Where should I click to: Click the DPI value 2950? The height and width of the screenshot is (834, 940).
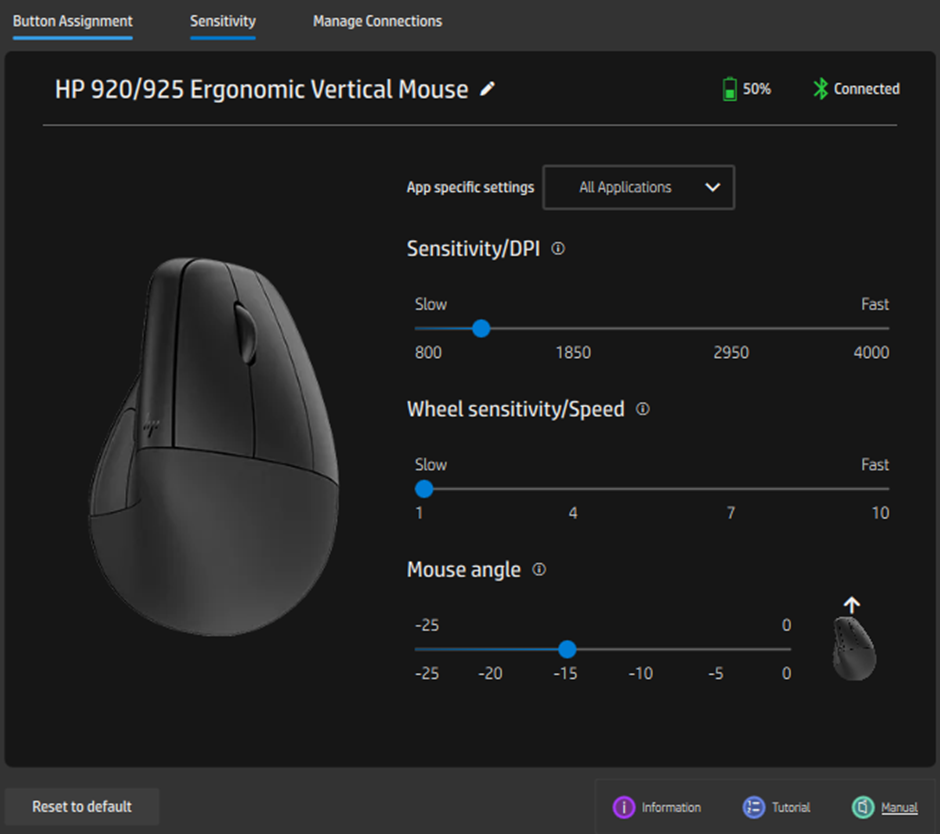click(731, 353)
